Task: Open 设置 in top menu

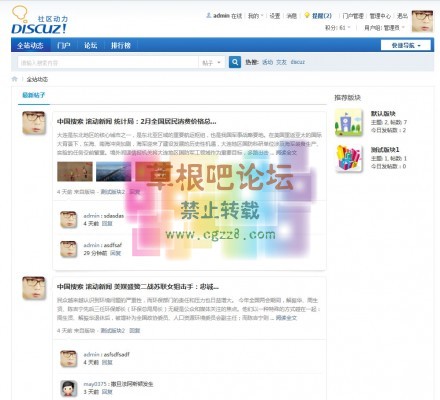Action: point(275,16)
